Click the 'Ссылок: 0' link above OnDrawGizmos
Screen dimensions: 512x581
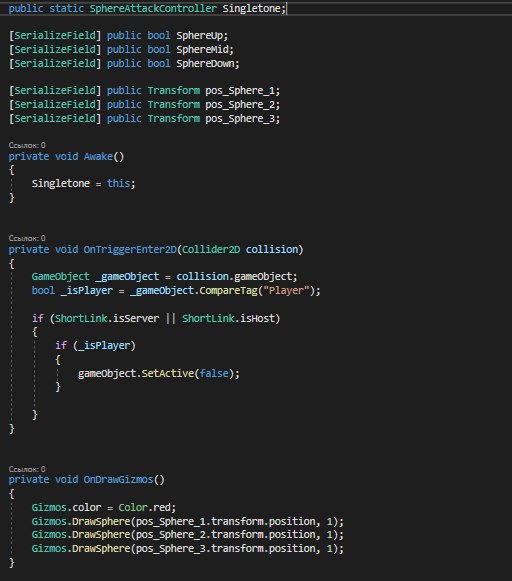click(x=27, y=469)
